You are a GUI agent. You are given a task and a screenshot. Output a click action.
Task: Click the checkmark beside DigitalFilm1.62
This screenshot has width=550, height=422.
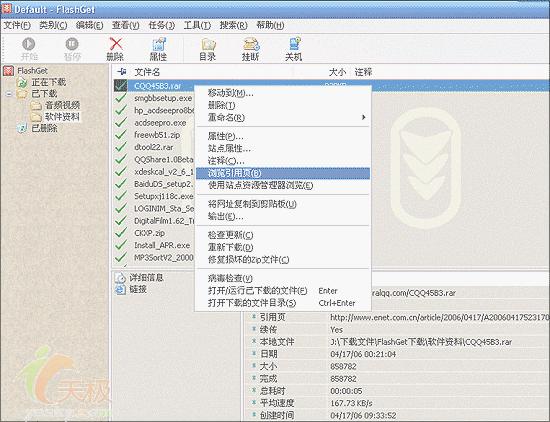(x=121, y=221)
